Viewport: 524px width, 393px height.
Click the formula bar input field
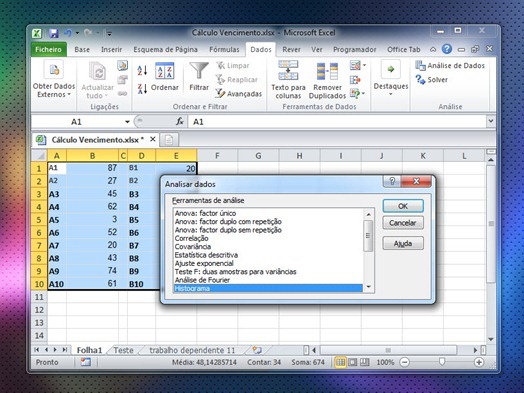coord(338,122)
